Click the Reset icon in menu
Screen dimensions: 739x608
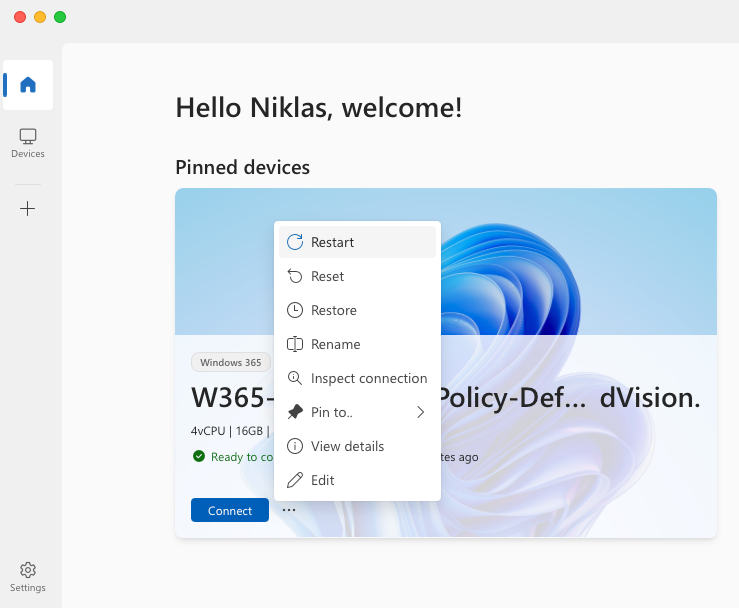click(x=295, y=276)
